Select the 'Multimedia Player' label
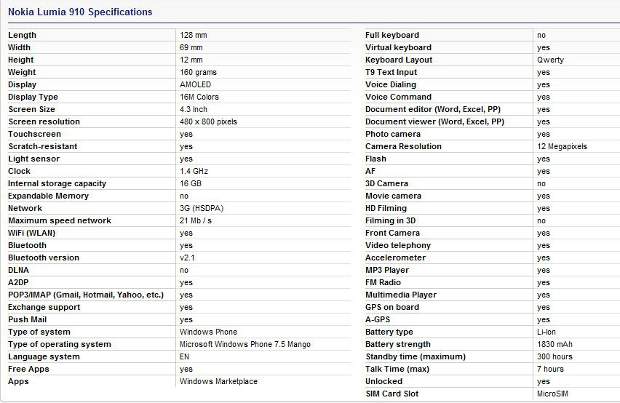The image size is (620, 403). [401, 295]
